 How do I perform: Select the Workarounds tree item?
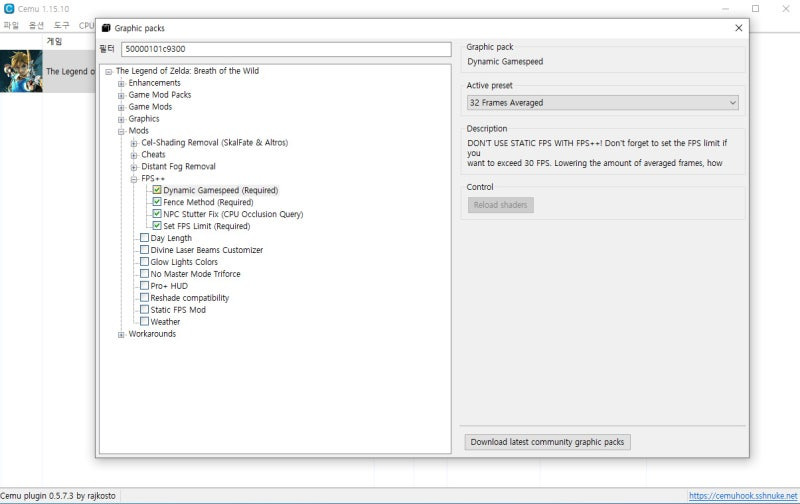tap(152, 334)
